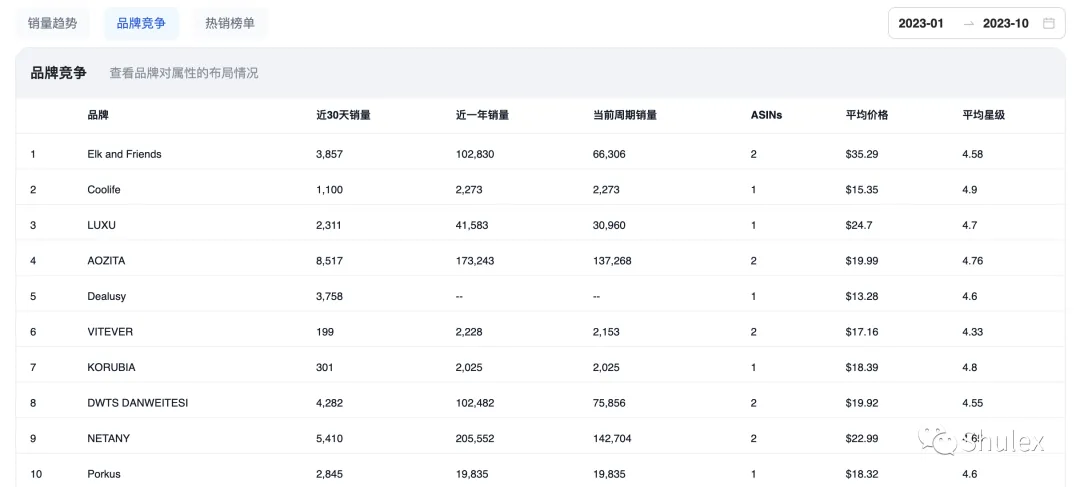Click current period sales 66,306
1080x487 pixels.
pos(609,154)
